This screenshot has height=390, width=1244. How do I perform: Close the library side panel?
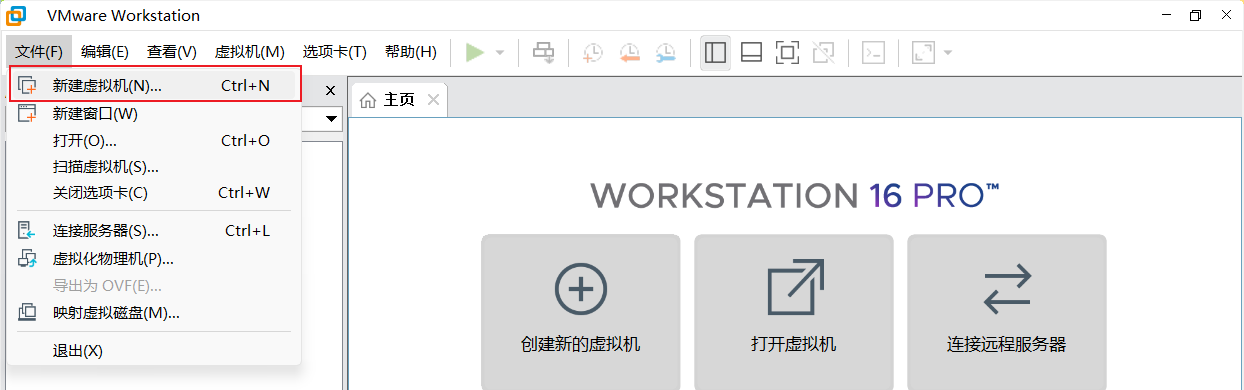(x=331, y=90)
